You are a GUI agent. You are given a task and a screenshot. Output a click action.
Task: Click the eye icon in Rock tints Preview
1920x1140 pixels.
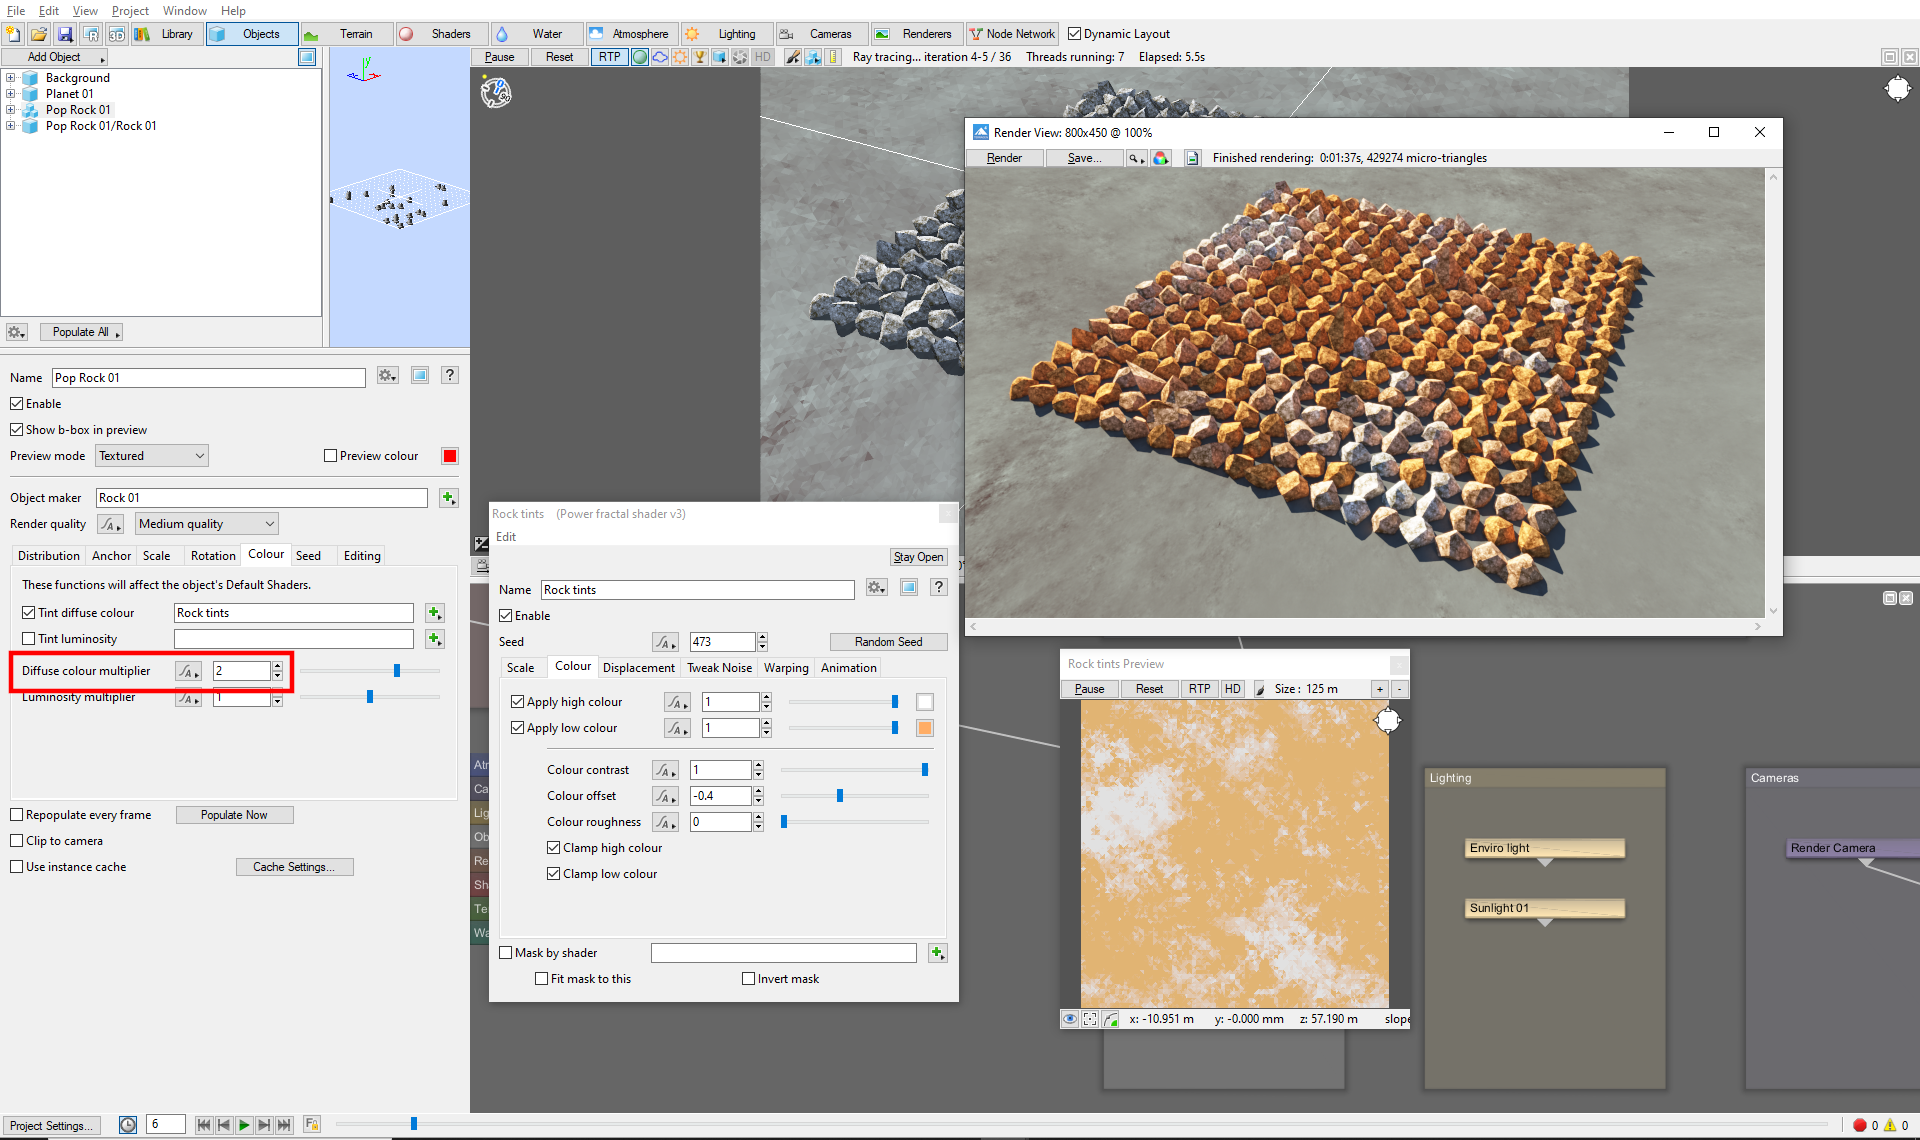point(1070,1019)
